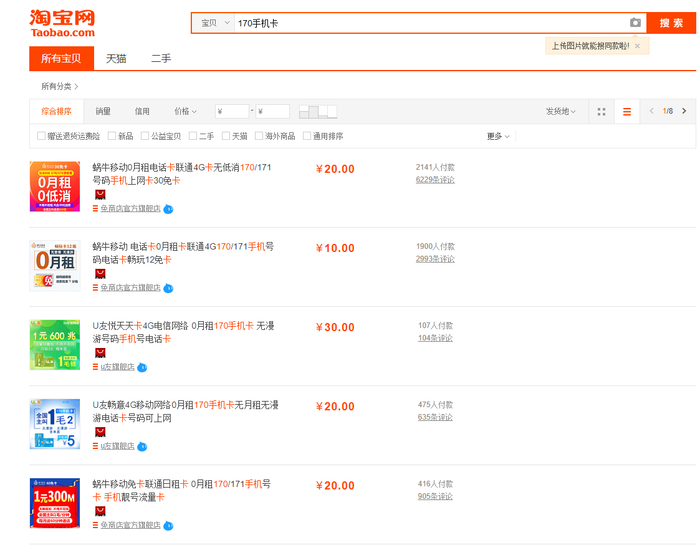This screenshot has height=552, width=700.
Task: Click blue Wangwang chat icon of first listing
Action: [x=168, y=209]
